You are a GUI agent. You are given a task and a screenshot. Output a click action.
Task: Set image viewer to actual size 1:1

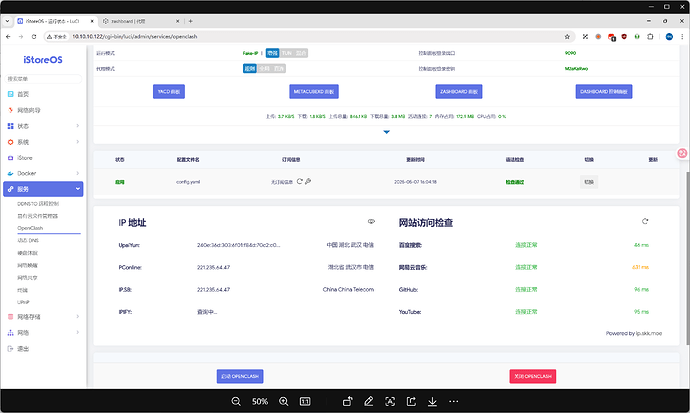coord(305,401)
